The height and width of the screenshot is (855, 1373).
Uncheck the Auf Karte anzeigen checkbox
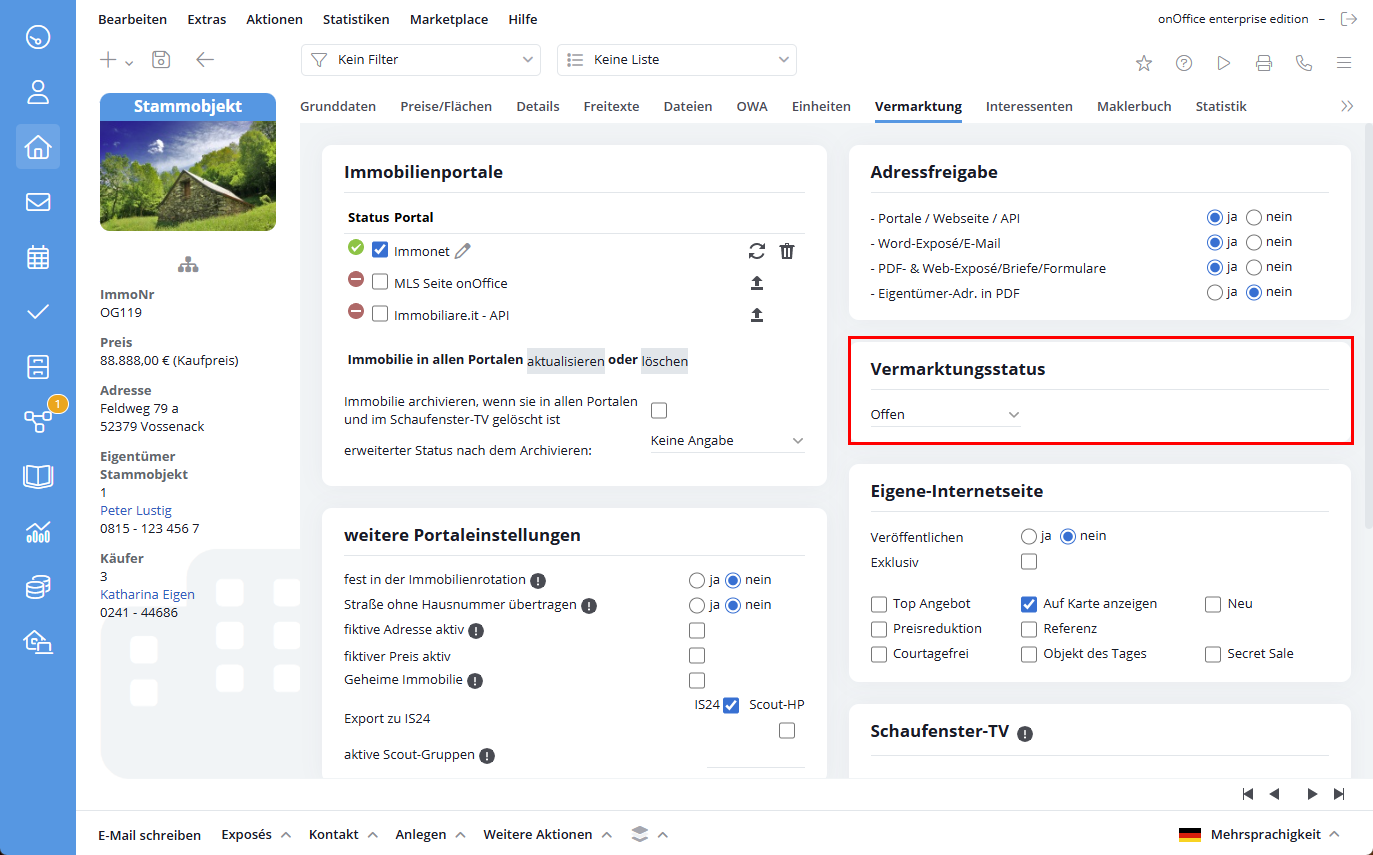[x=1029, y=604]
